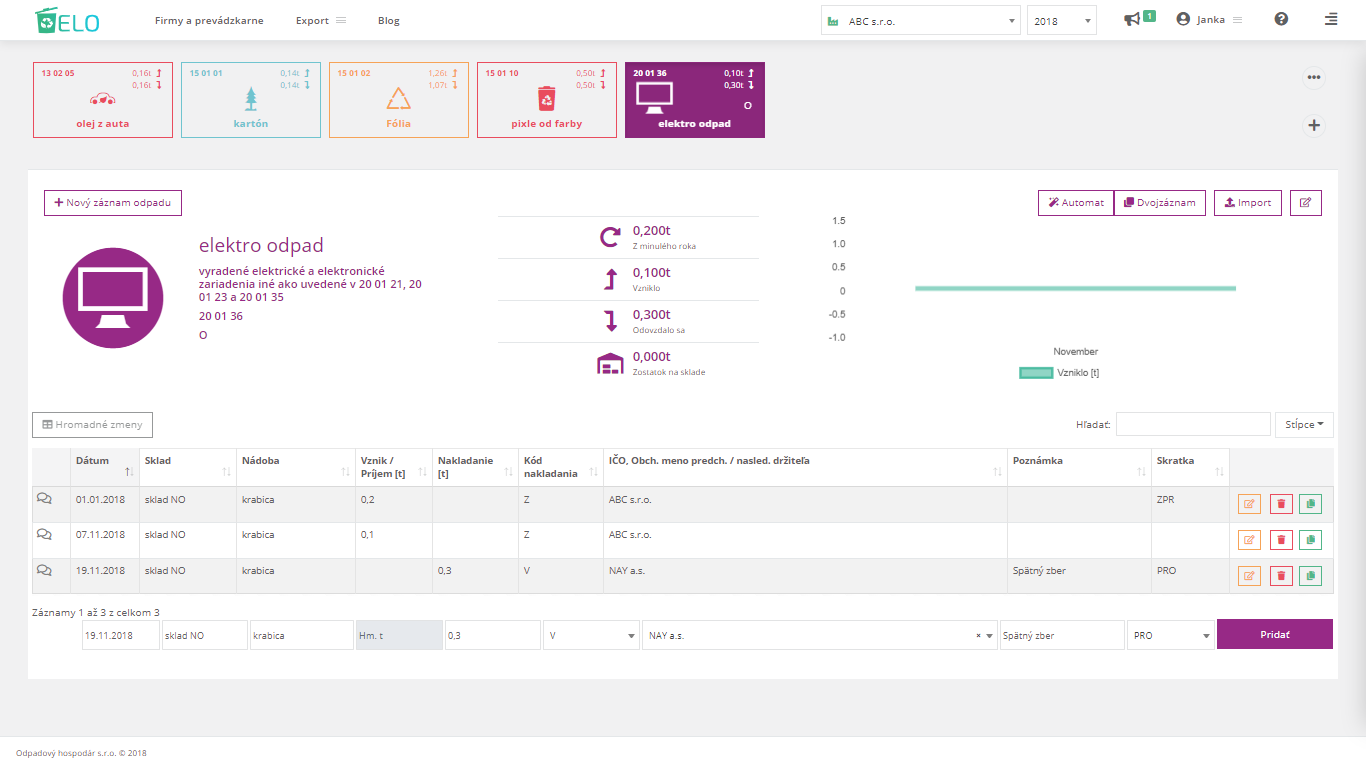Viewport: 1366px width, 768px height.
Task: Edit the 19.11.2018 record
Action: (x=1249, y=576)
